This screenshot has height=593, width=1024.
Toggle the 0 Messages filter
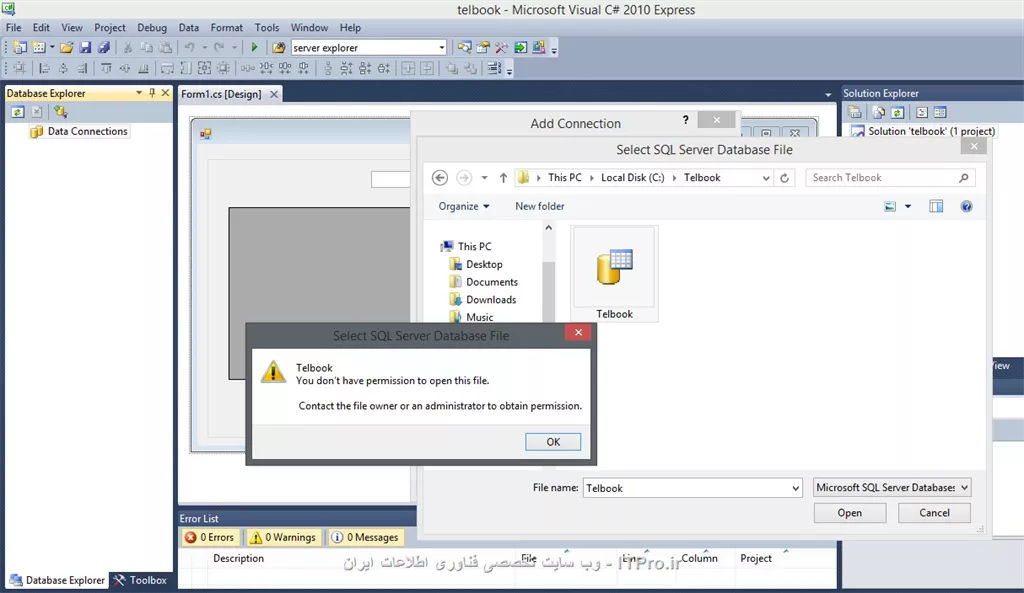point(365,537)
